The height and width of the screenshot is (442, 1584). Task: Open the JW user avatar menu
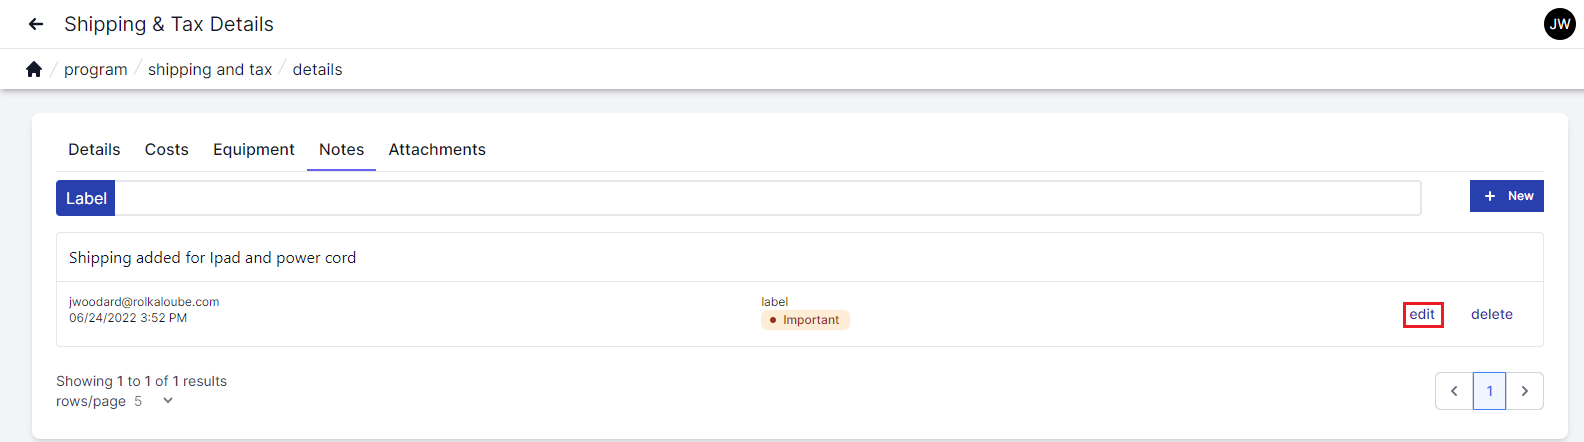(x=1559, y=24)
